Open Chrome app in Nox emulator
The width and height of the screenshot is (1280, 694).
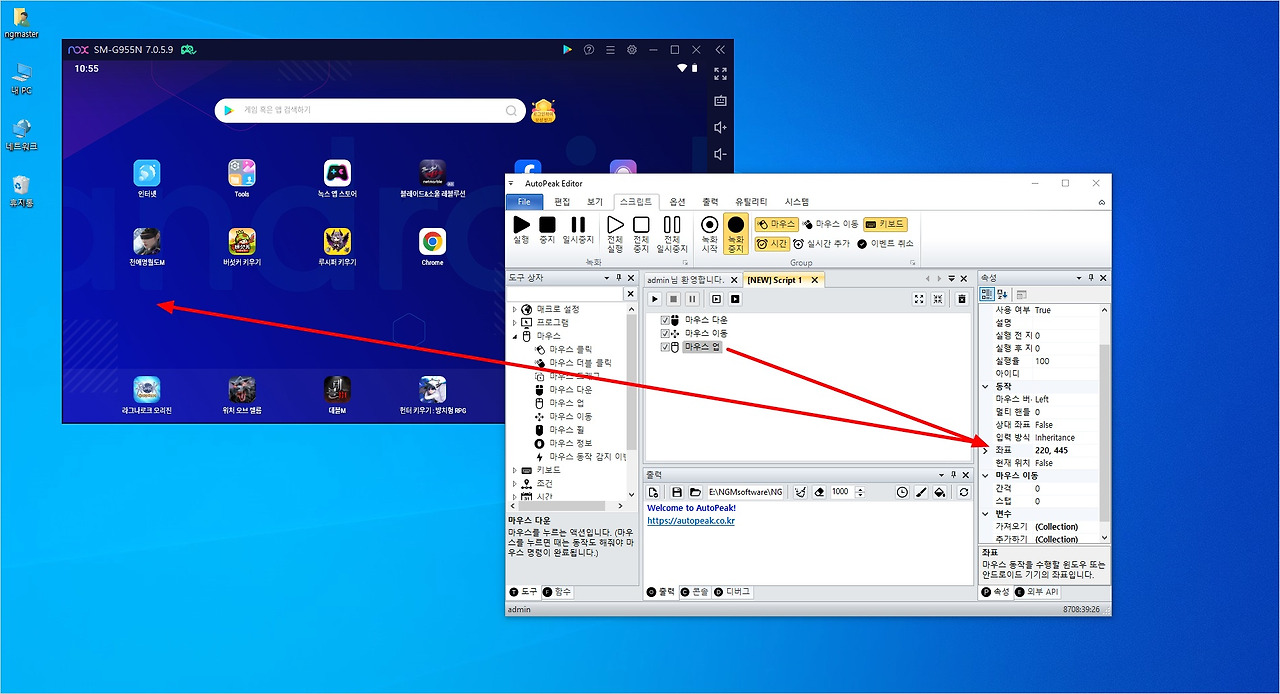432,247
